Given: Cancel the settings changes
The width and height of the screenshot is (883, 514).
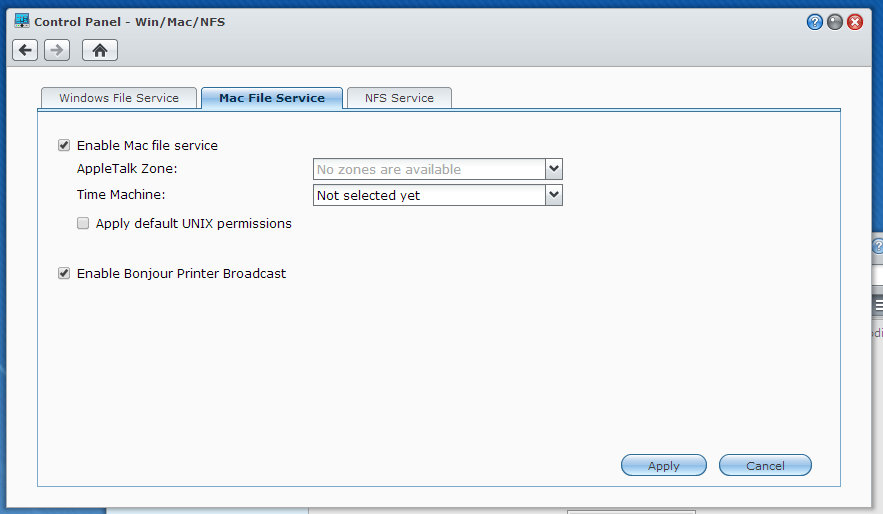Looking at the screenshot, I should click(765, 466).
